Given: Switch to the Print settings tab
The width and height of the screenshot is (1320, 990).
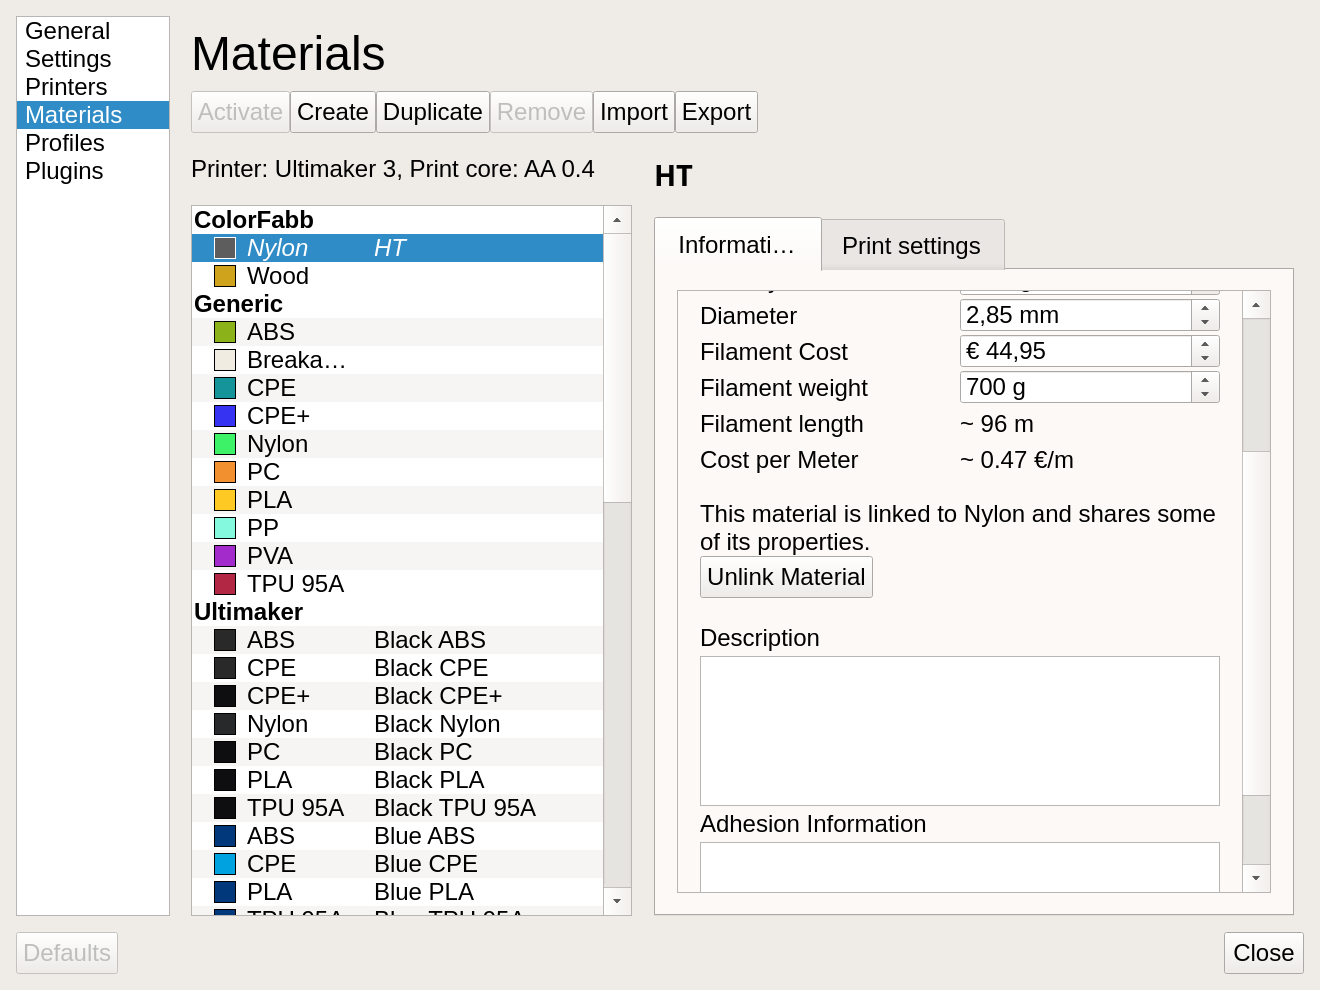Looking at the screenshot, I should point(911,245).
